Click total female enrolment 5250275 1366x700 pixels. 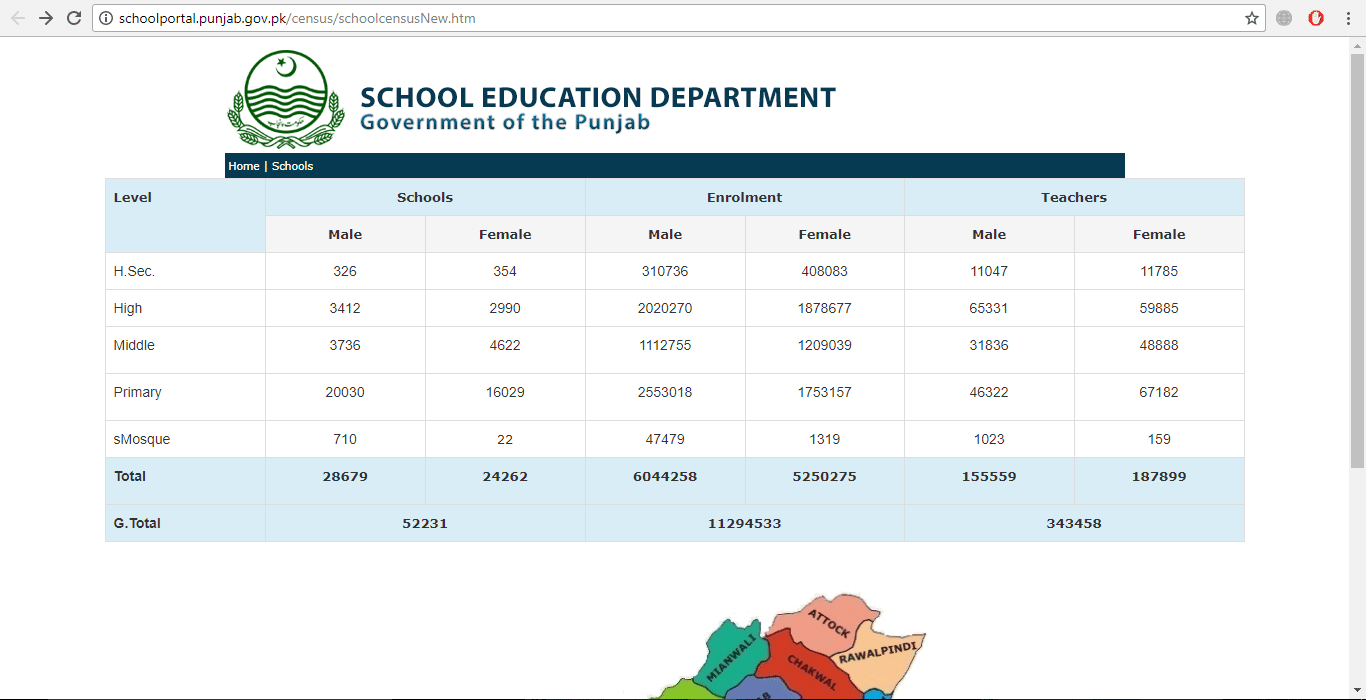[x=825, y=476]
